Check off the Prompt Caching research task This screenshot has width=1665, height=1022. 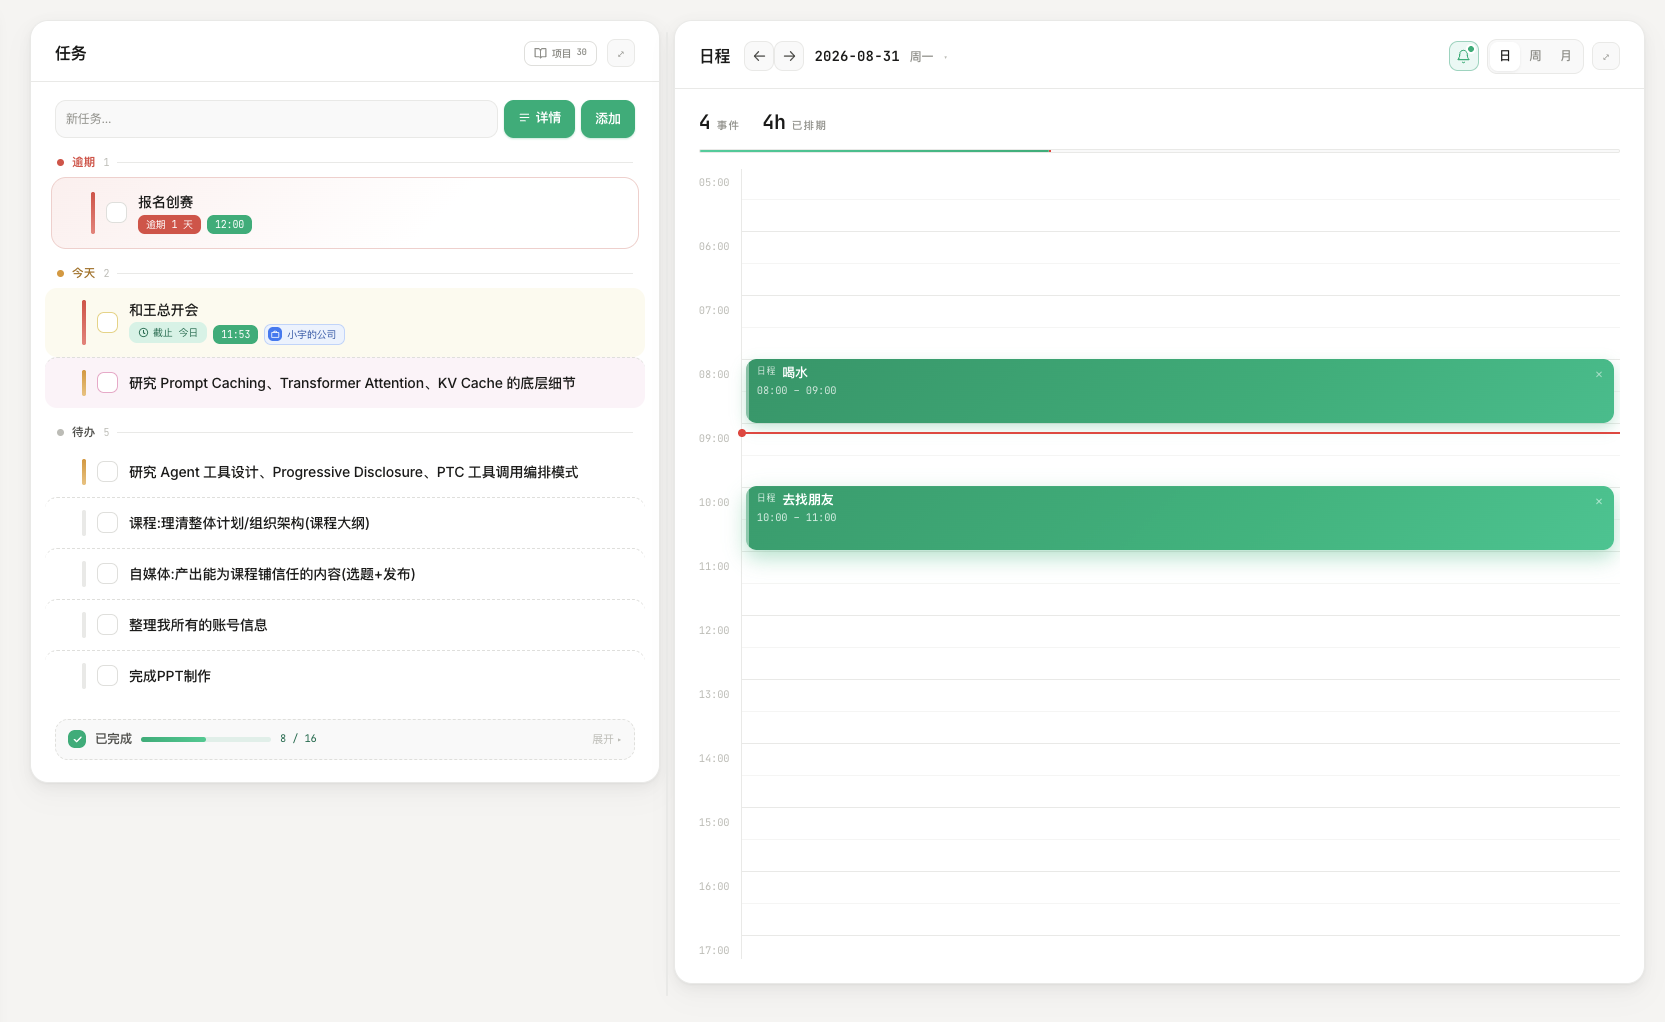click(108, 383)
